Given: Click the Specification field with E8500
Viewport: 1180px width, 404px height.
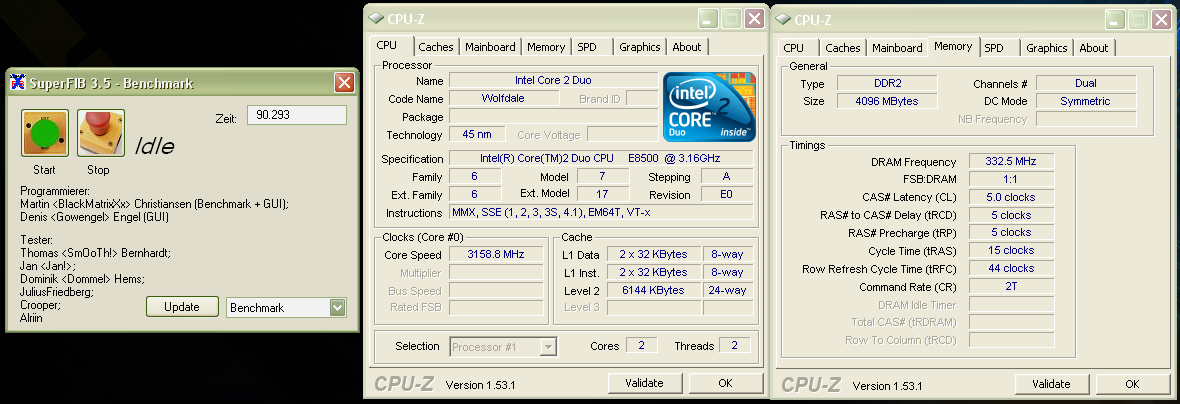Looking at the screenshot, I should [x=601, y=158].
